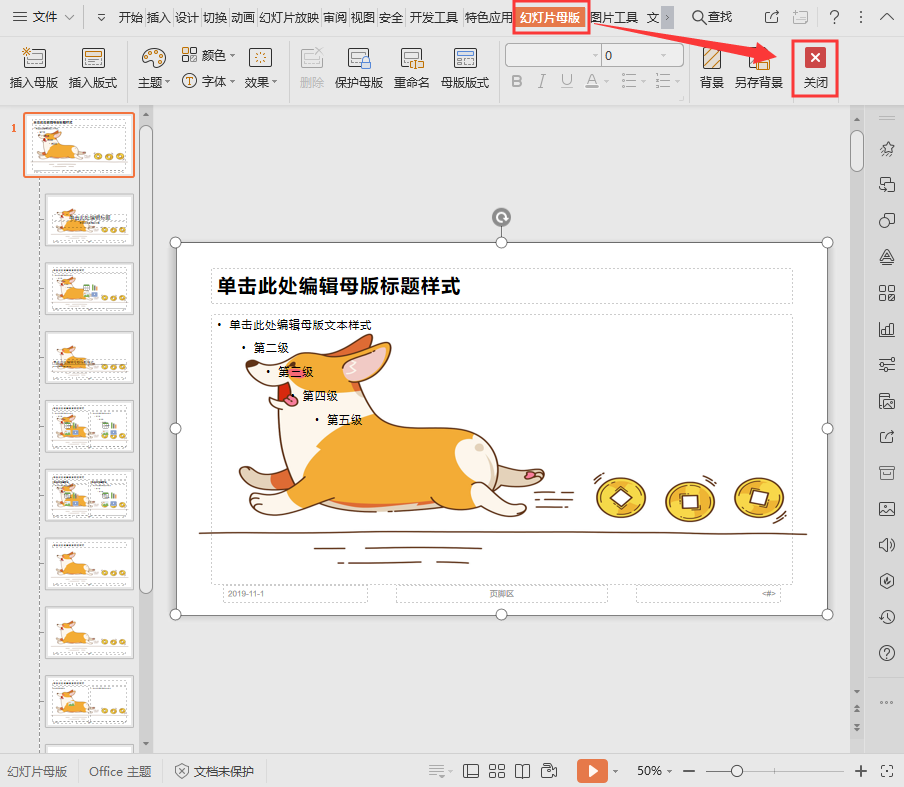
Task: Select the second layout thumbnail in panel
Action: pos(90,220)
